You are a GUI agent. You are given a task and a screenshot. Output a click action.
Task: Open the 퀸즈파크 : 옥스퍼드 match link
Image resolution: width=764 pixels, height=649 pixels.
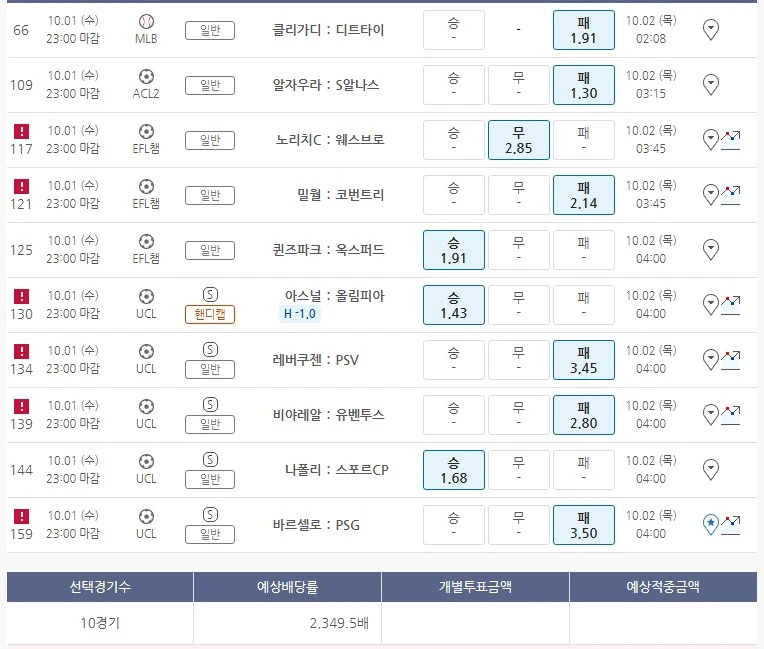(x=328, y=250)
